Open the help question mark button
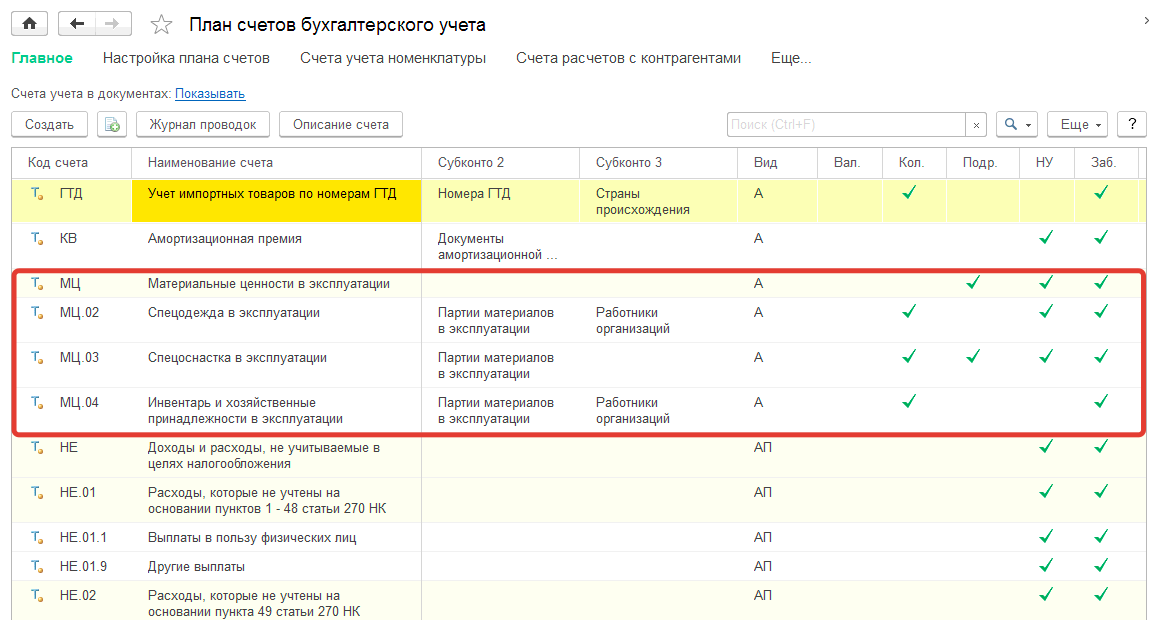 click(1131, 125)
